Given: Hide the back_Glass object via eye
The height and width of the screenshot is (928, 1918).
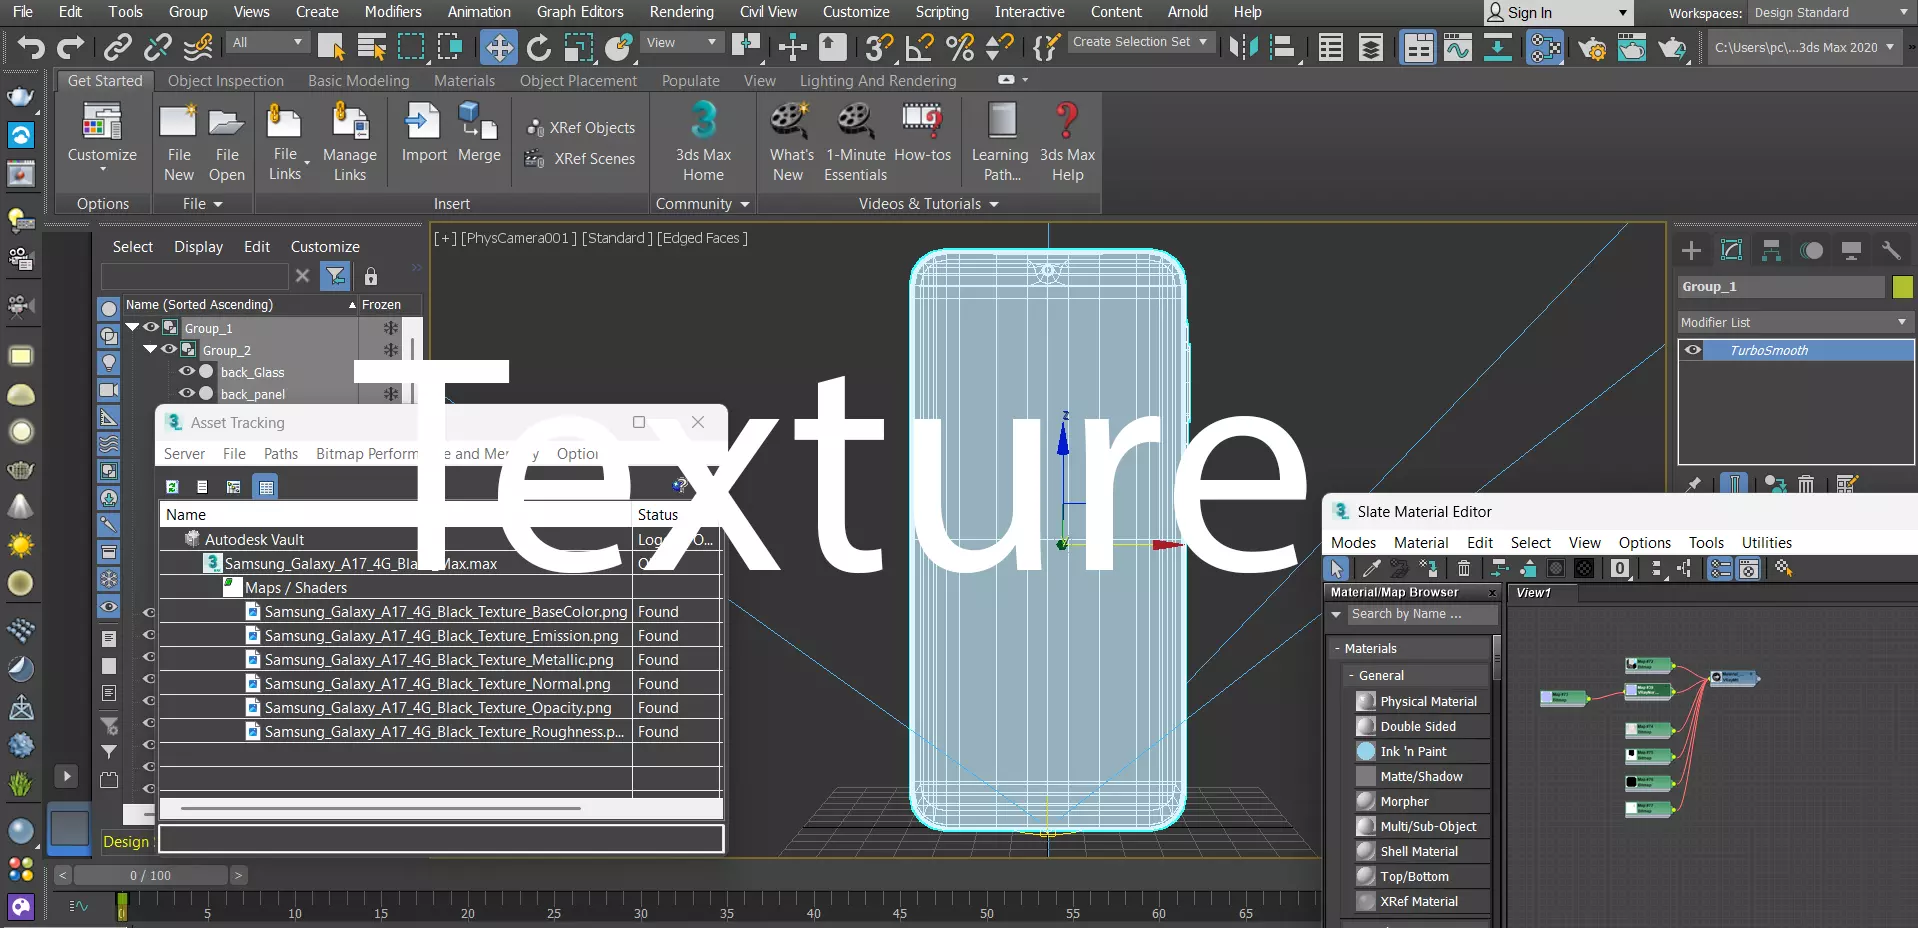Looking at the screenshot, I should click(x=187, y=371).
